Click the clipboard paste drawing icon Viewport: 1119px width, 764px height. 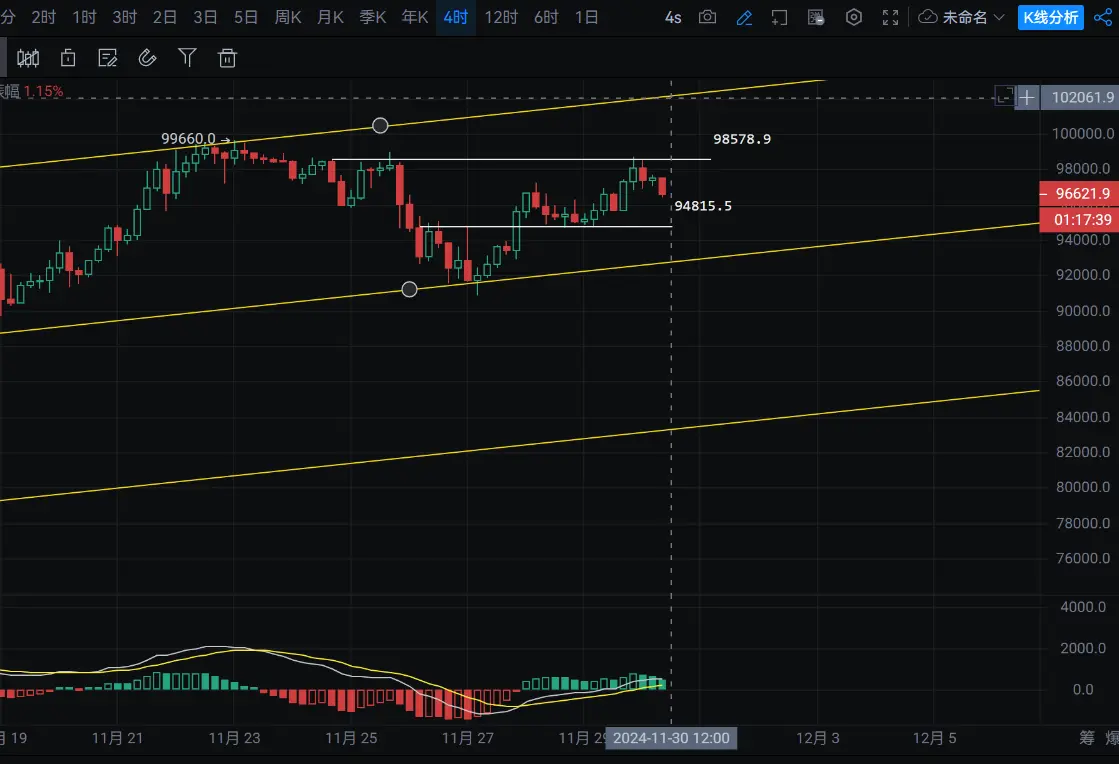(68, 58)
